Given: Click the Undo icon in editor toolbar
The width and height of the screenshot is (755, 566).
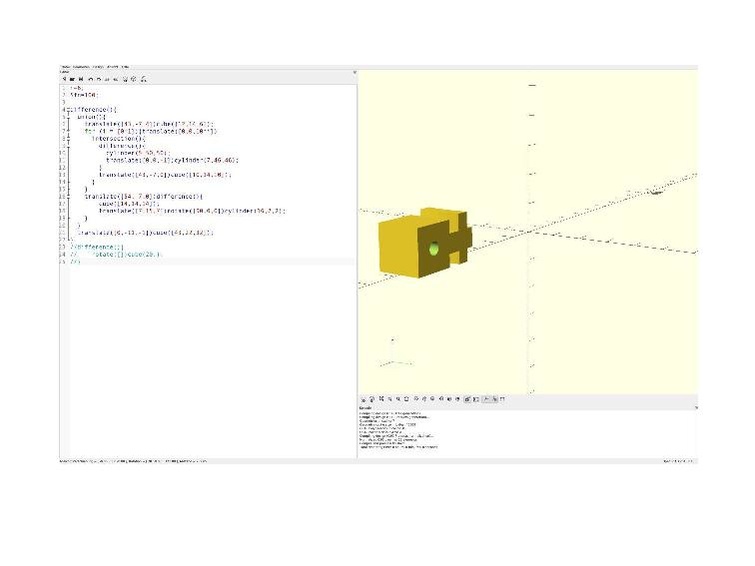Looking at the screenshot, I should coord(90,78).
